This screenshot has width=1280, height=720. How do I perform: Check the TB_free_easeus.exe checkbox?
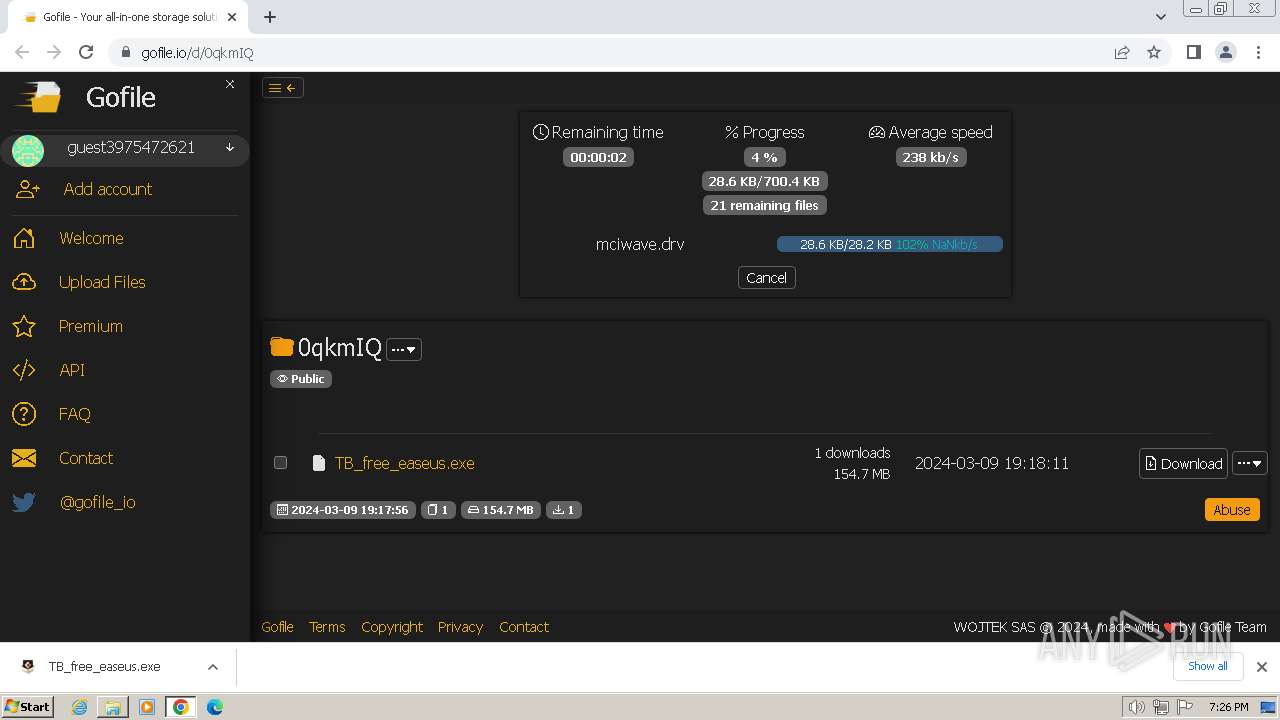tap(280, 462)
